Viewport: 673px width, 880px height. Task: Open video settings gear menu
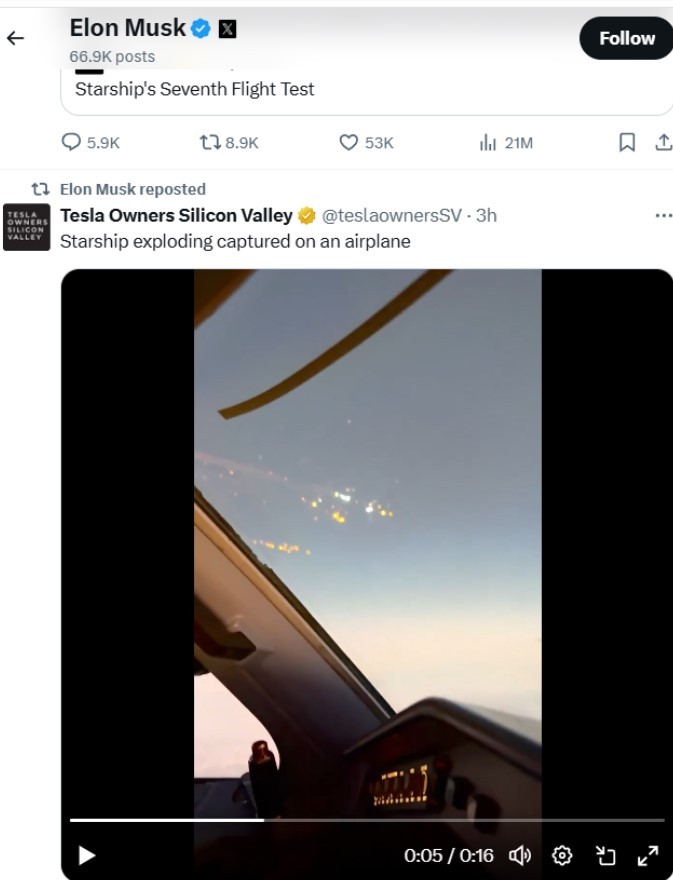(x=562, y=855)
